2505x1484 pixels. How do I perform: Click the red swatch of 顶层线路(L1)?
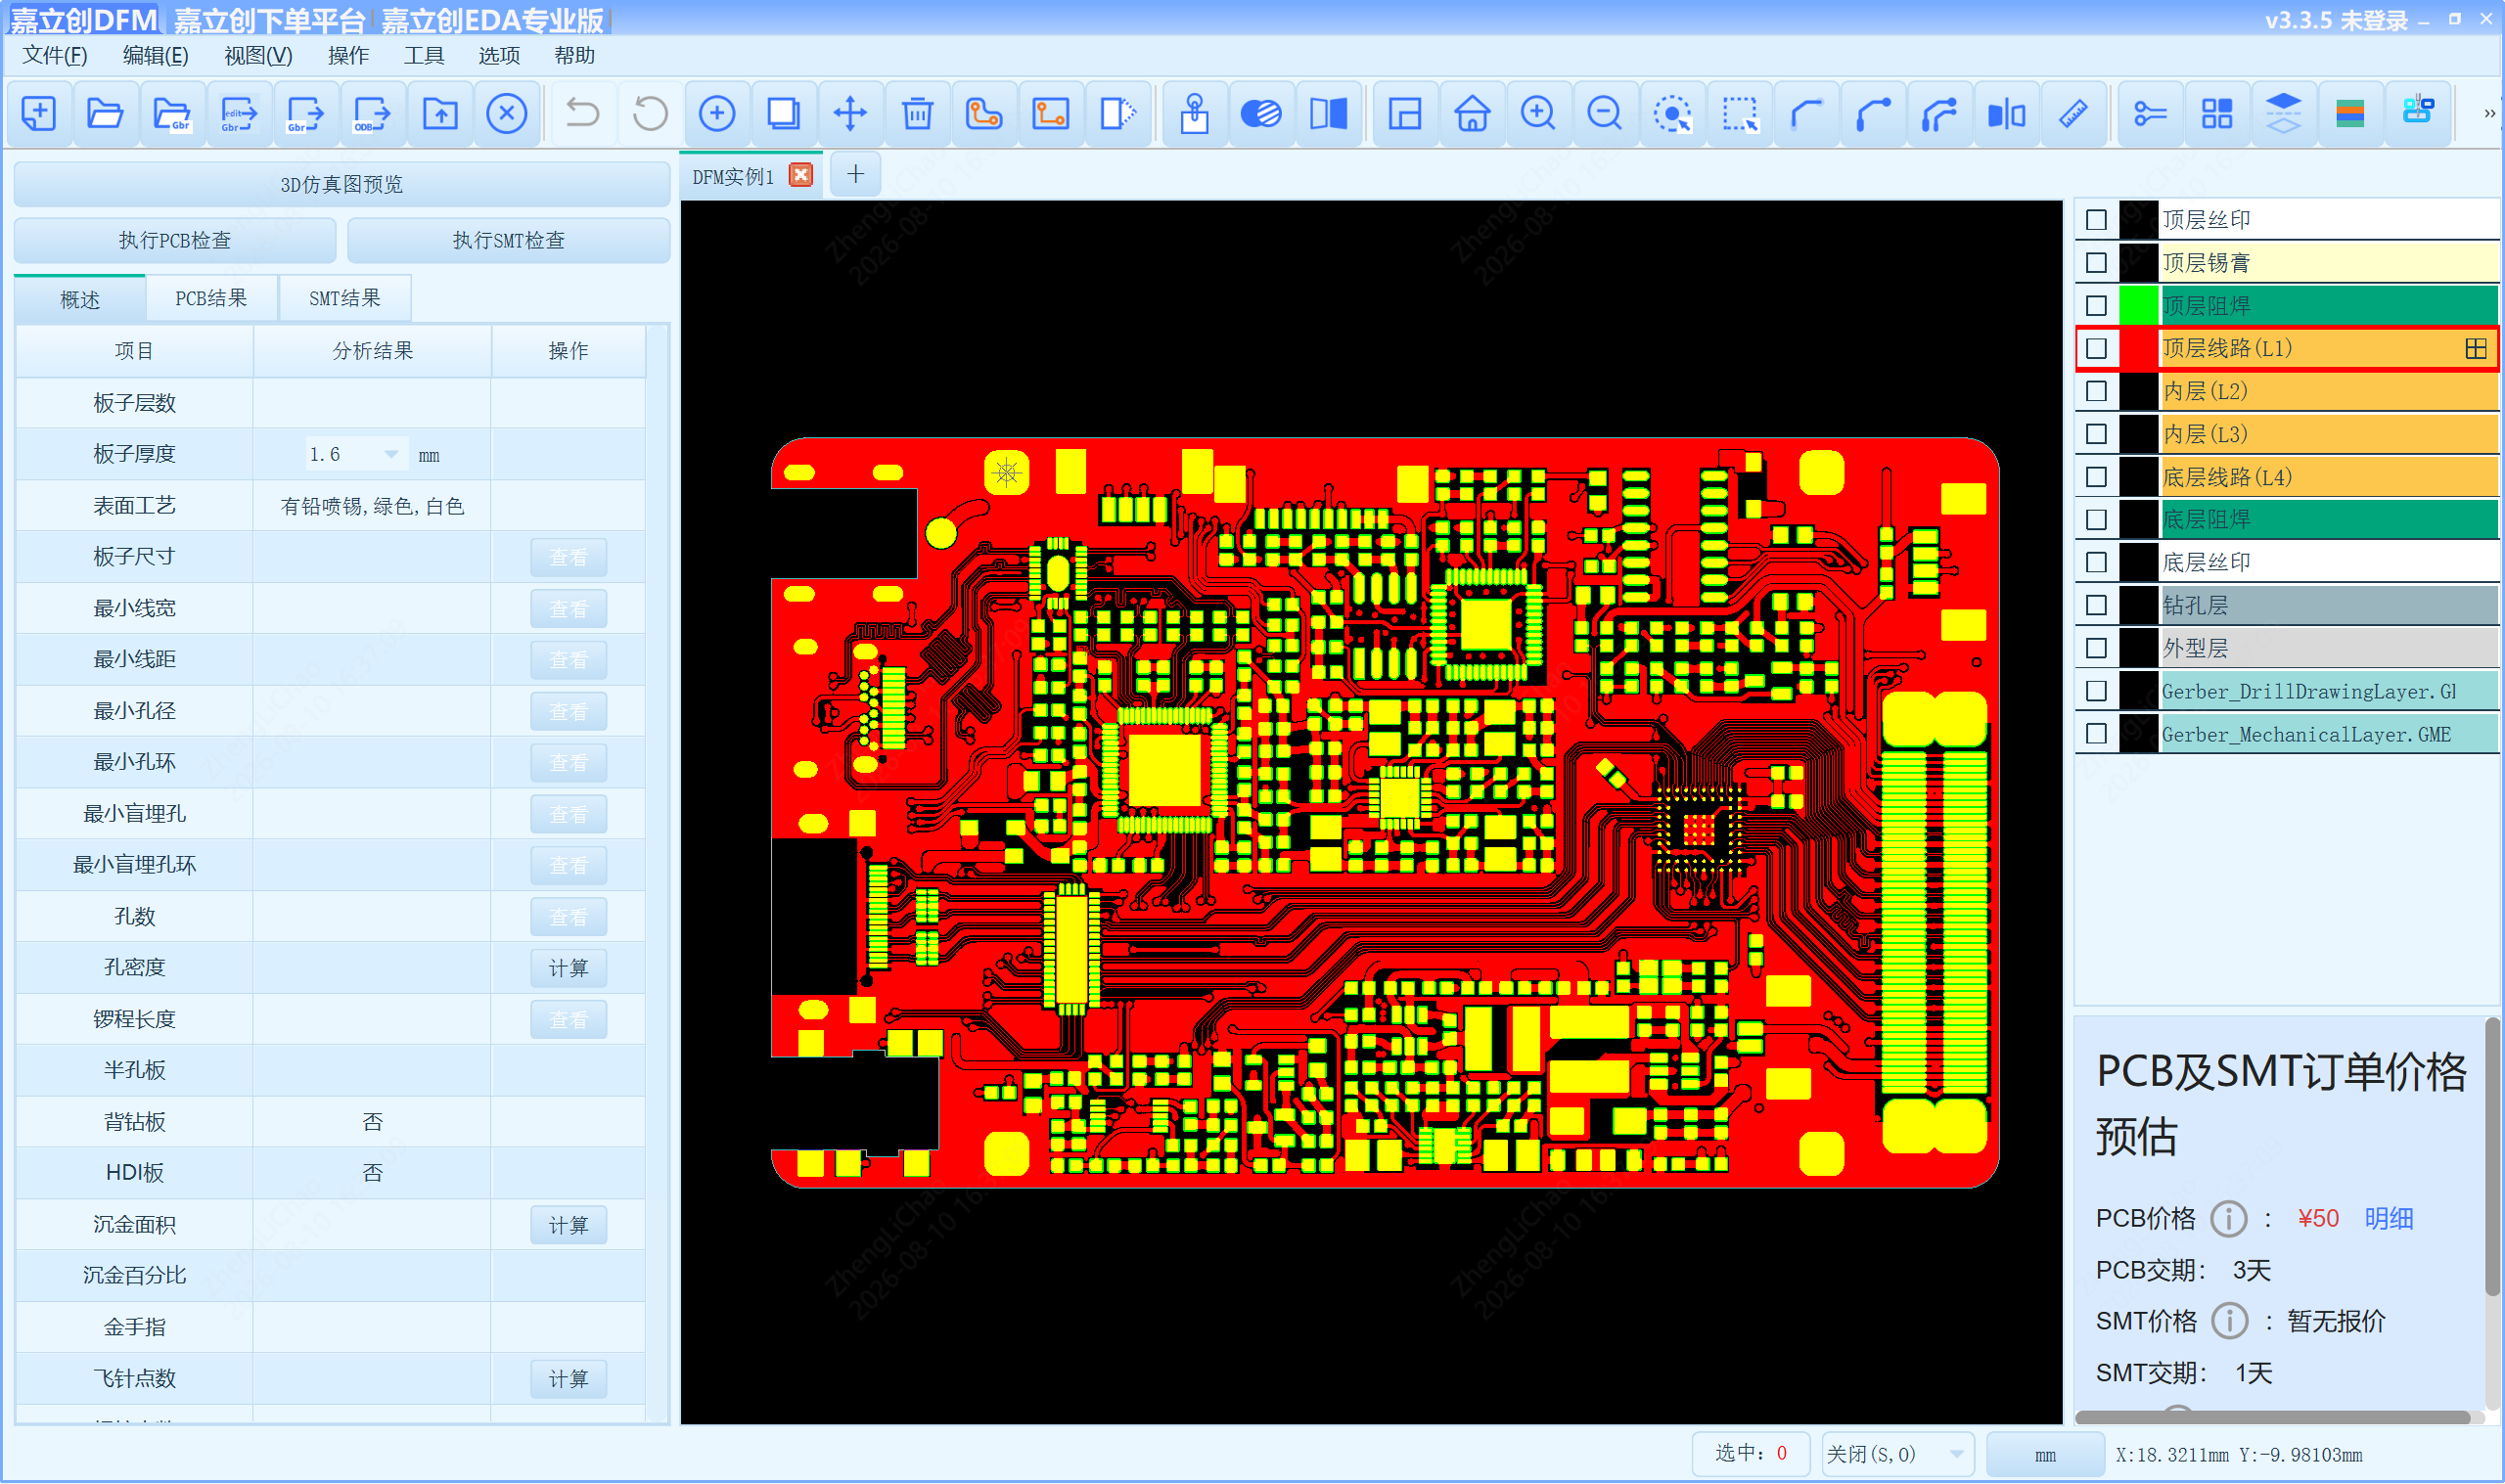pos(2139,348)
